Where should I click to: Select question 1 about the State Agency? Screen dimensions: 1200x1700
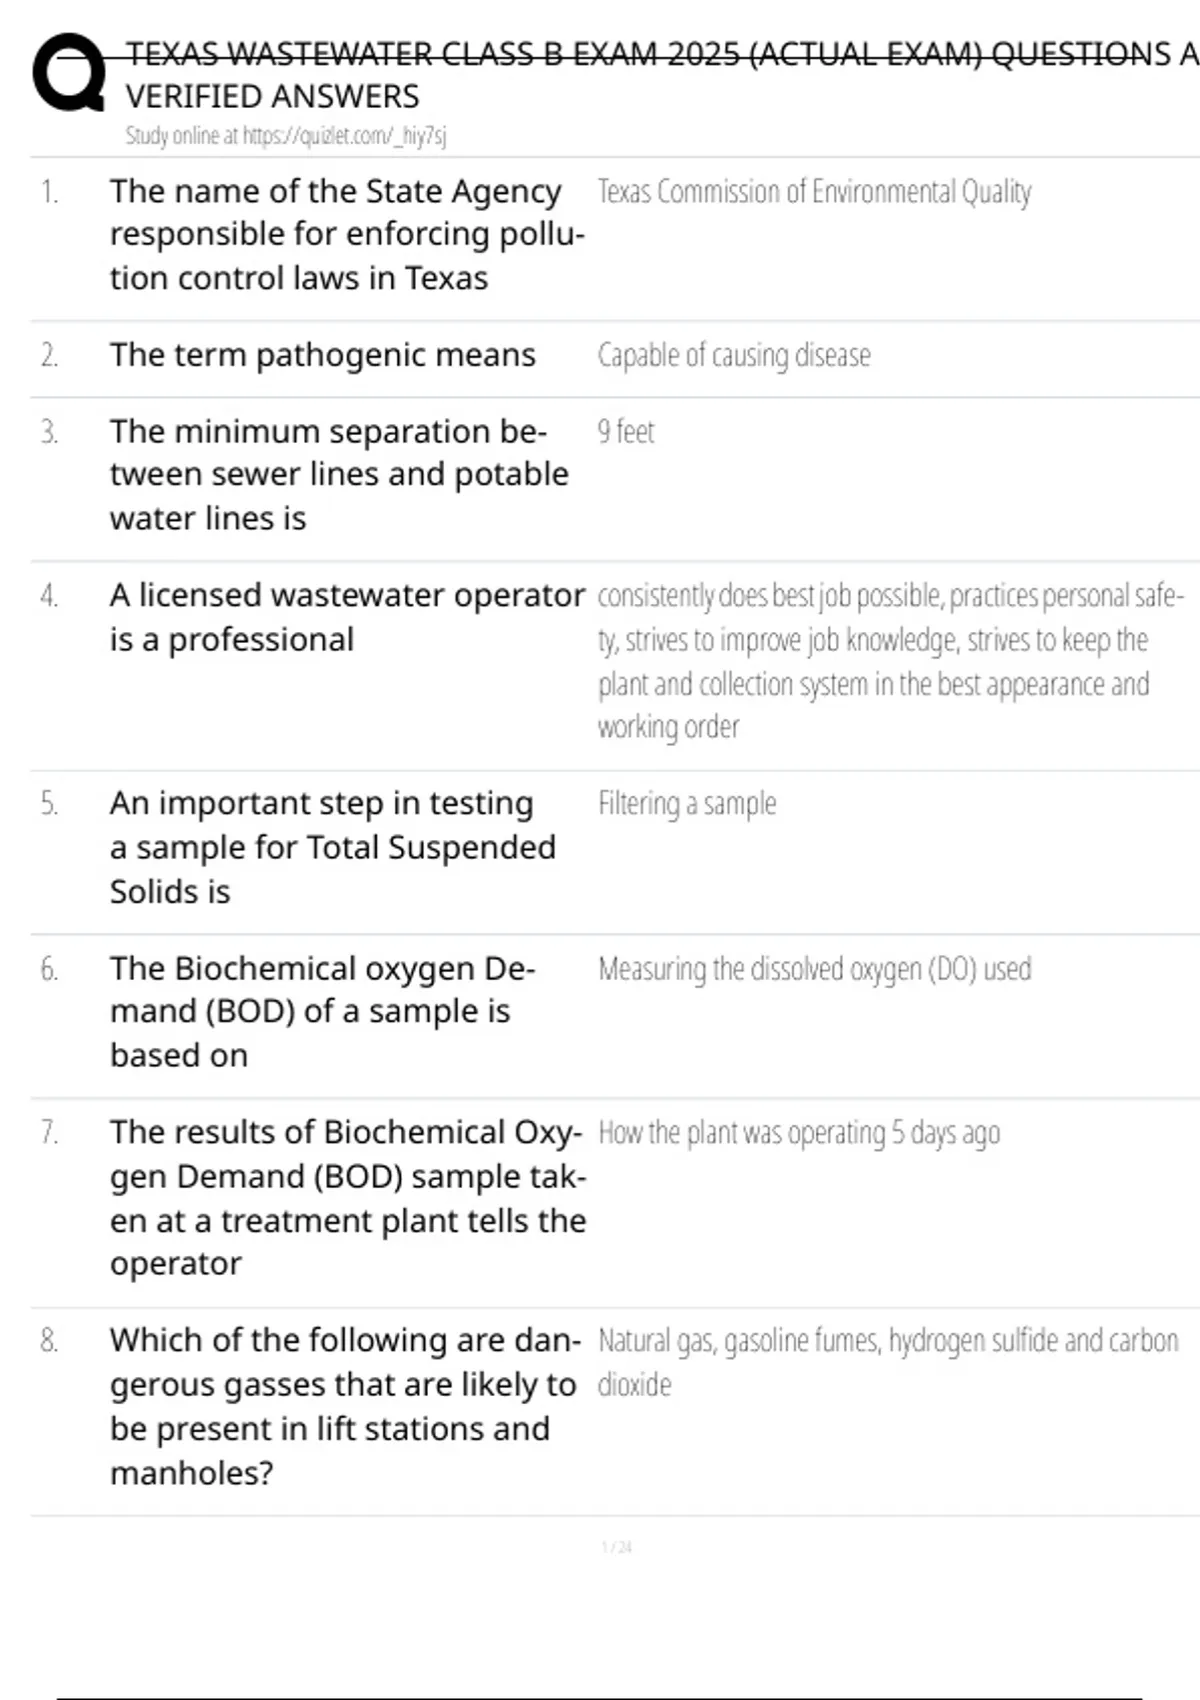pos(345,234)
